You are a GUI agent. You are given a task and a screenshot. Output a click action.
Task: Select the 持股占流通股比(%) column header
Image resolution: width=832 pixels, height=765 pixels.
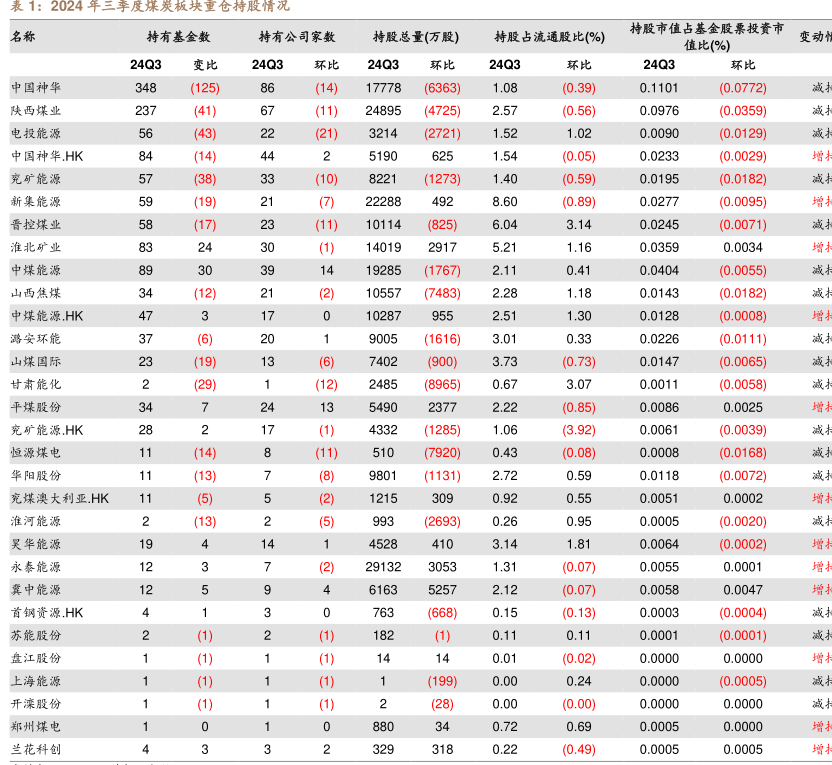549,37
